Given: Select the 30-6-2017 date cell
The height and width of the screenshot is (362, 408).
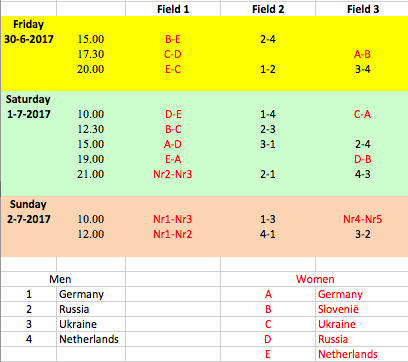Looking at the screenshot, I should (x=29, y=39).
